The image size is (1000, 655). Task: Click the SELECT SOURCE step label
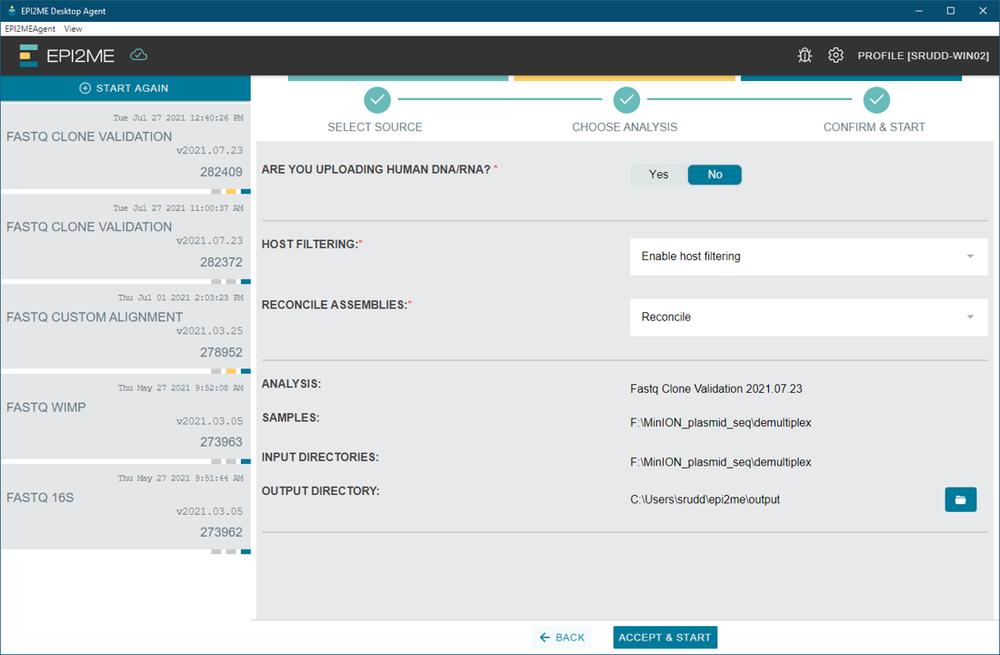point(375,127)
